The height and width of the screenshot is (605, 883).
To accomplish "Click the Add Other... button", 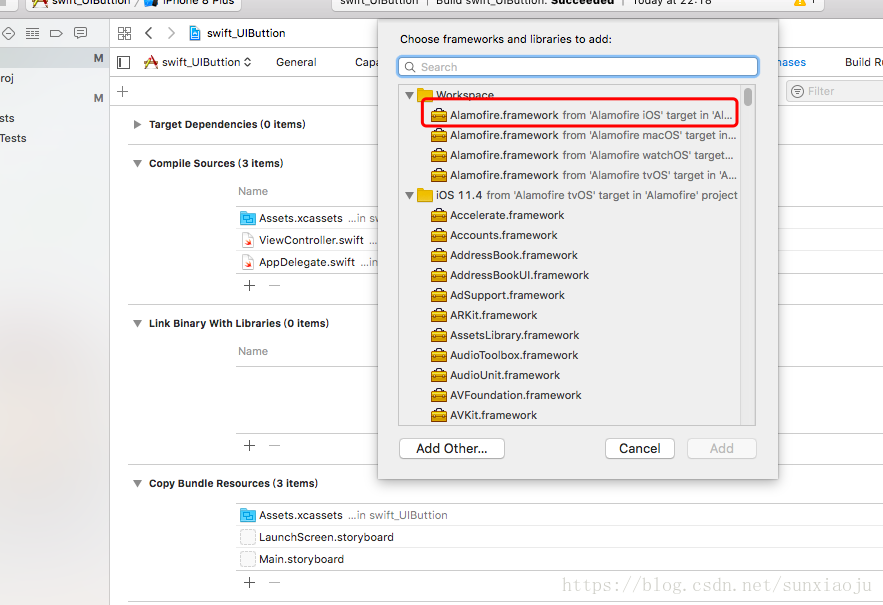I will click(x=452, y=448).
